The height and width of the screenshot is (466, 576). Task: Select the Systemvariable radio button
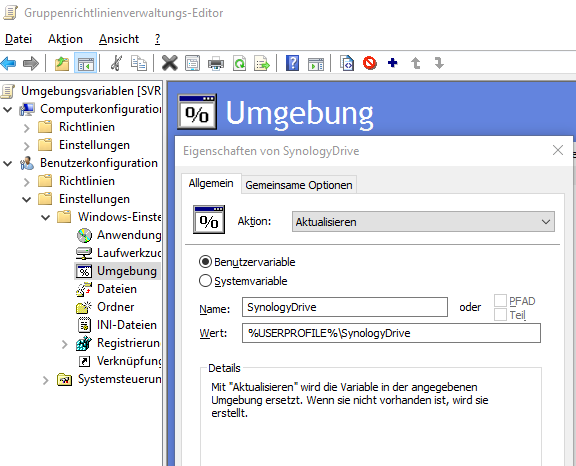[205, 281]
